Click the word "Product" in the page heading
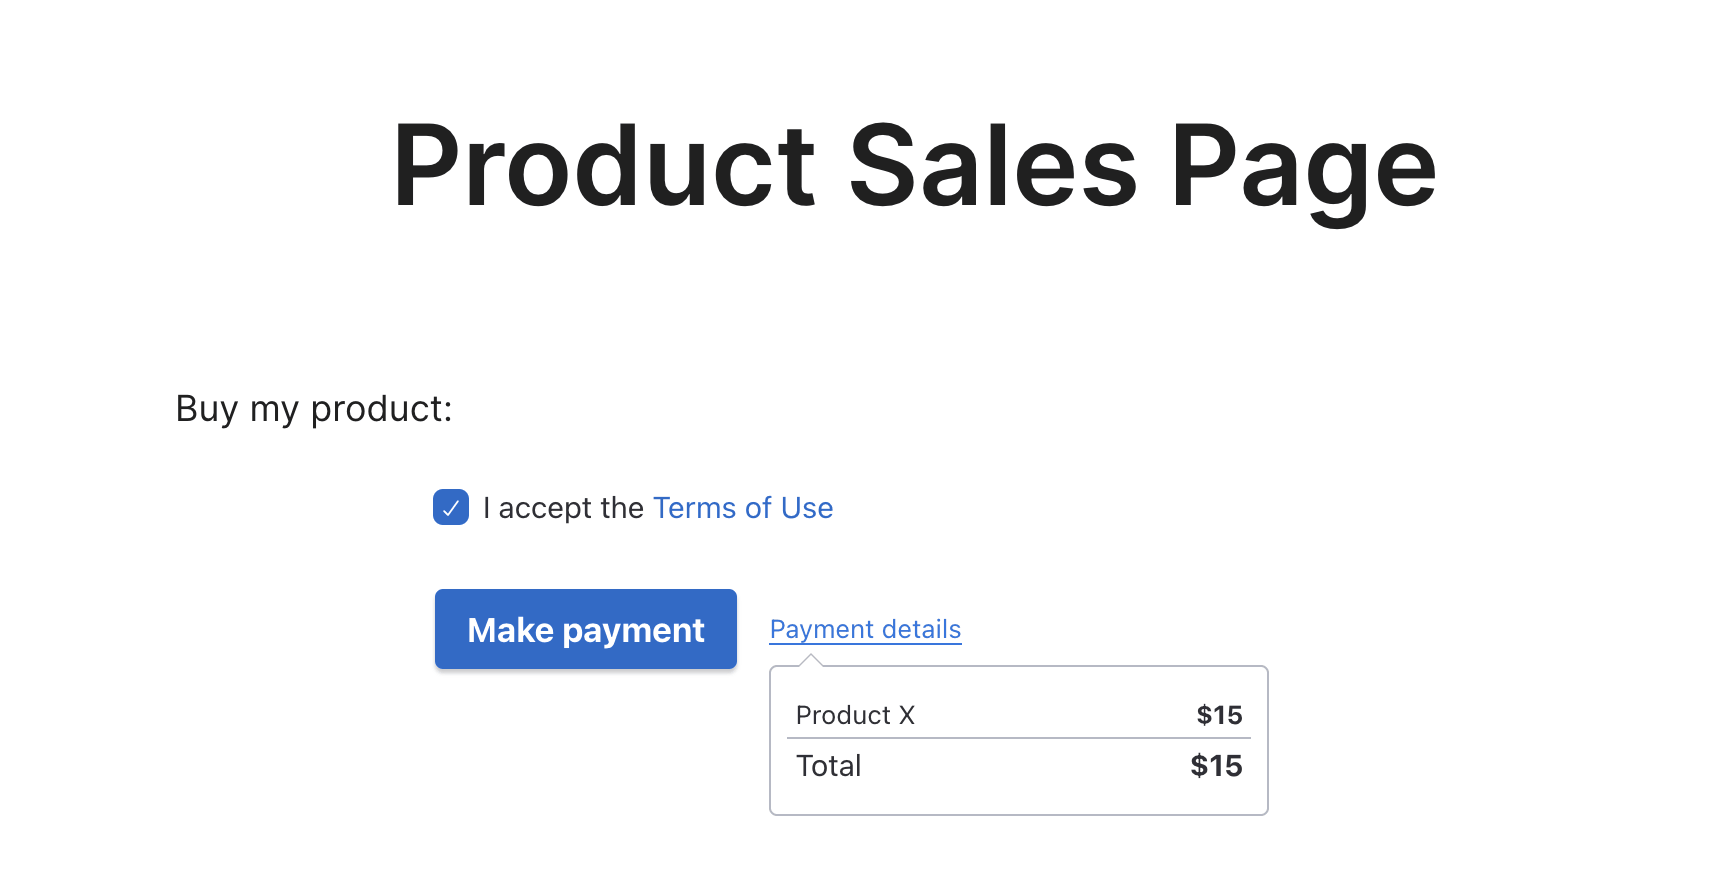 tap(604, 166)
